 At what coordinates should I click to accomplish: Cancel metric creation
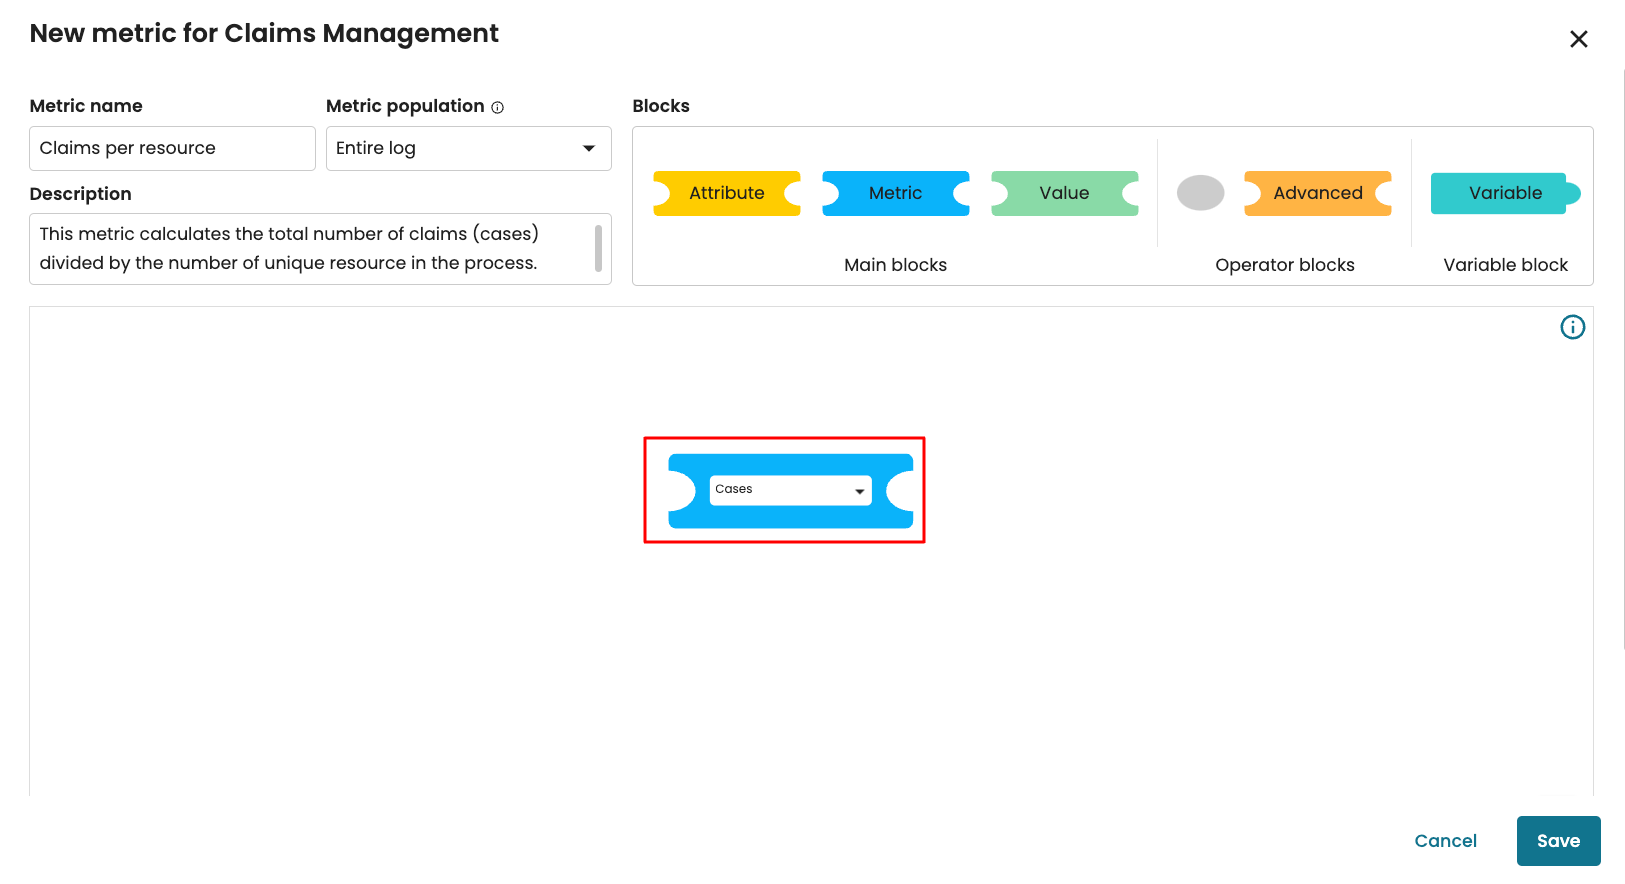pyautogui.click(x=1445, y=841)
